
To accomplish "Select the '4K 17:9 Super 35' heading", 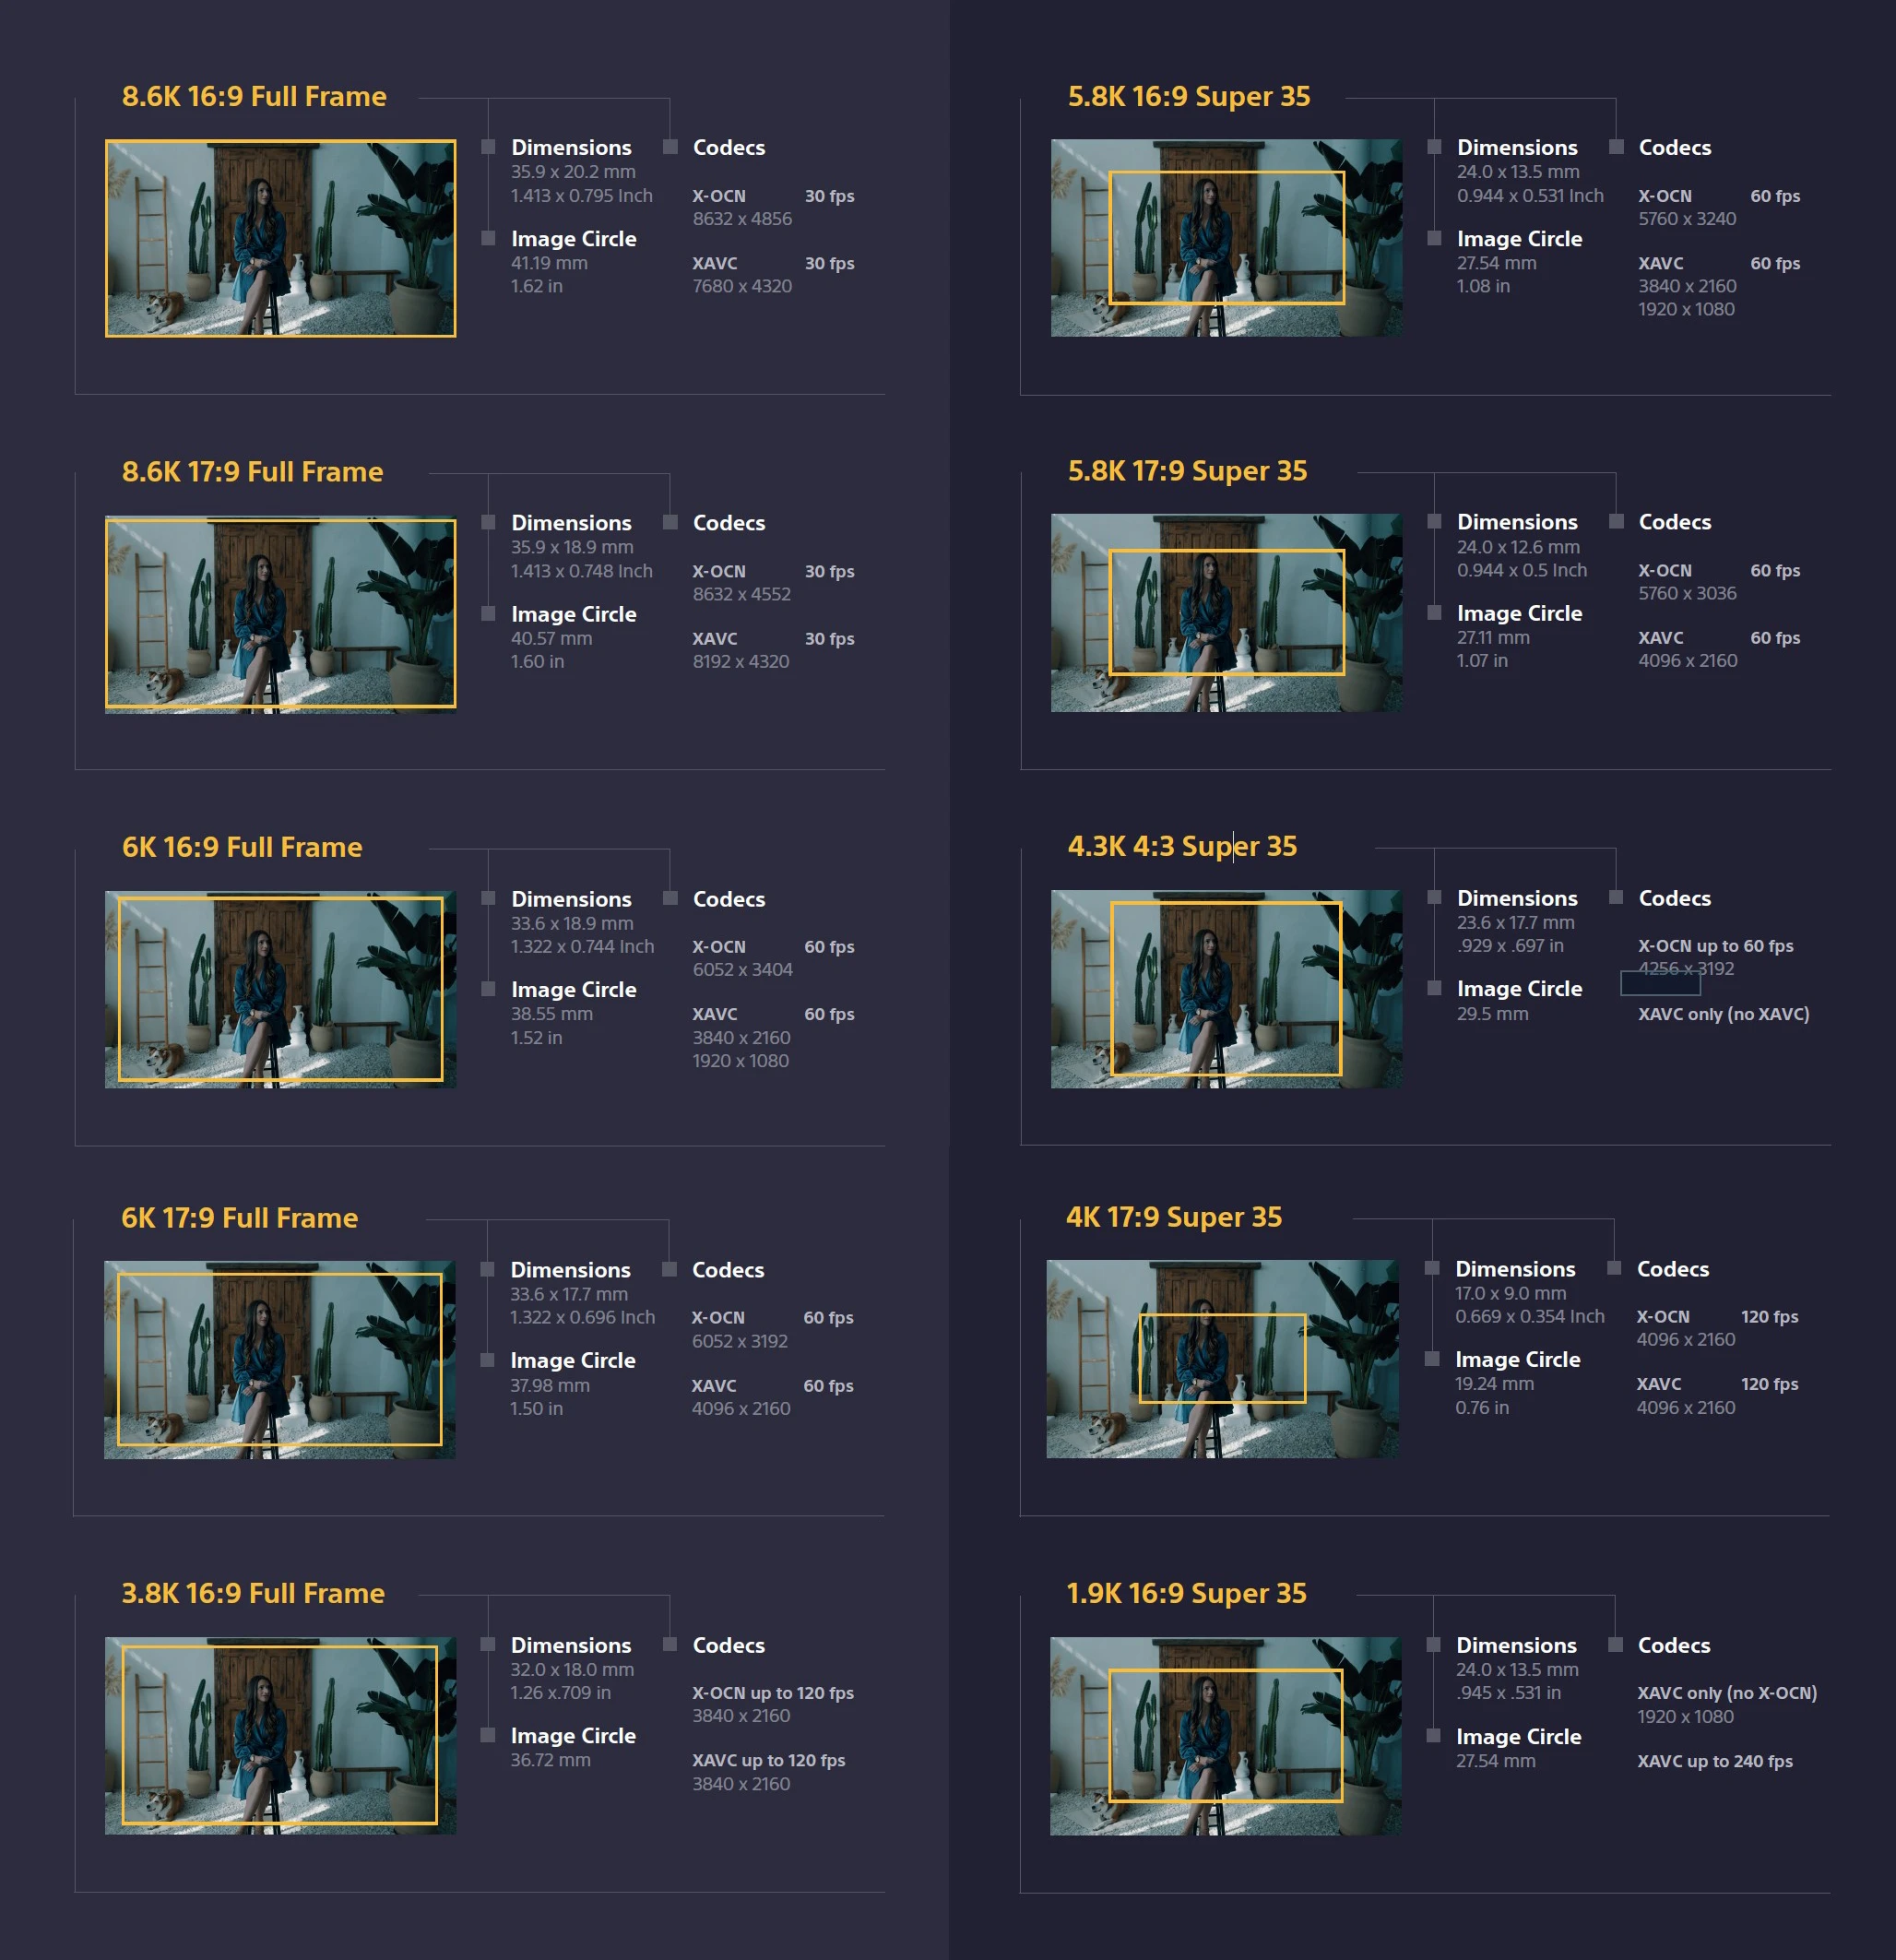I will pos(1174,1216).
